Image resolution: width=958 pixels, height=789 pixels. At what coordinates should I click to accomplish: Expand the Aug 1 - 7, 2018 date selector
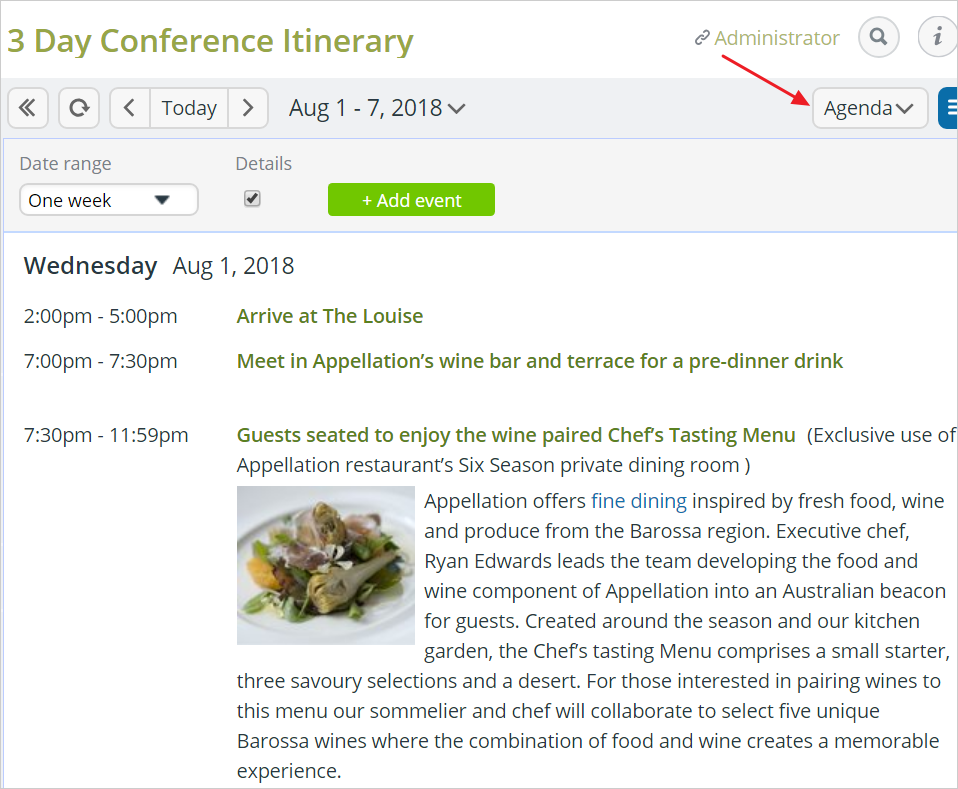pos(377,108)
